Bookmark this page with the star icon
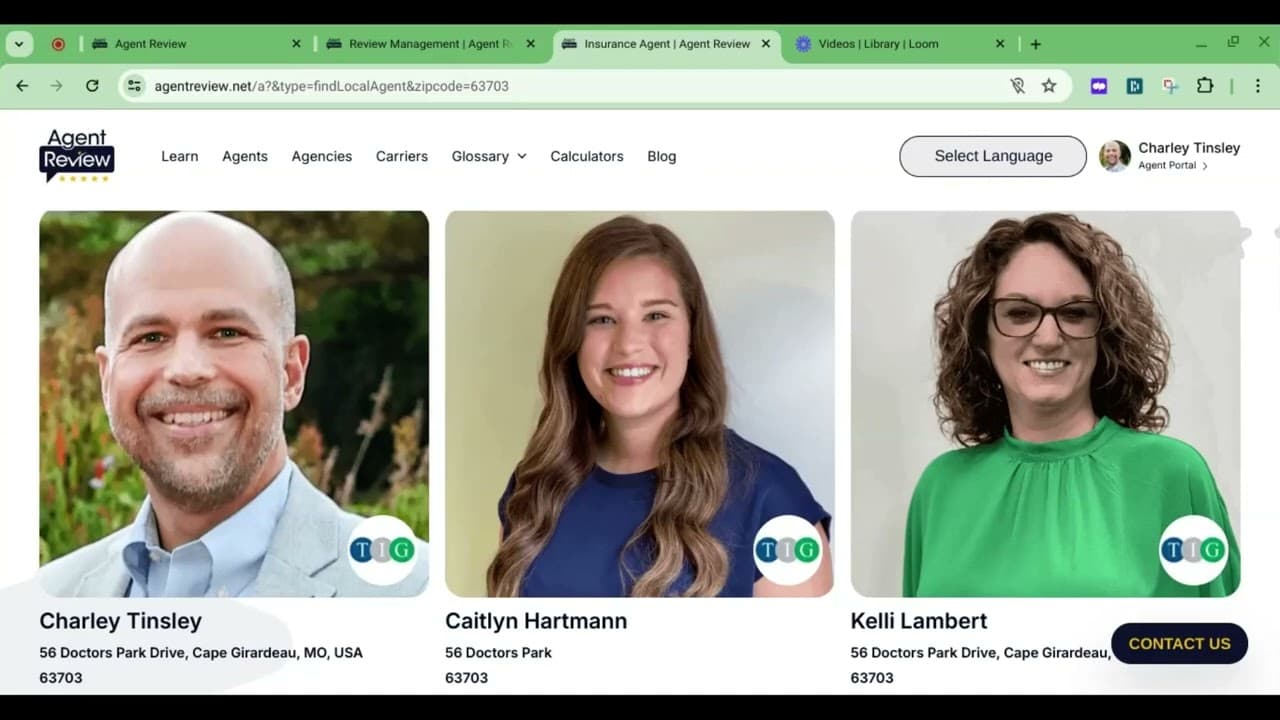The image size is (1280, 720). click(x=1048, y=86)
